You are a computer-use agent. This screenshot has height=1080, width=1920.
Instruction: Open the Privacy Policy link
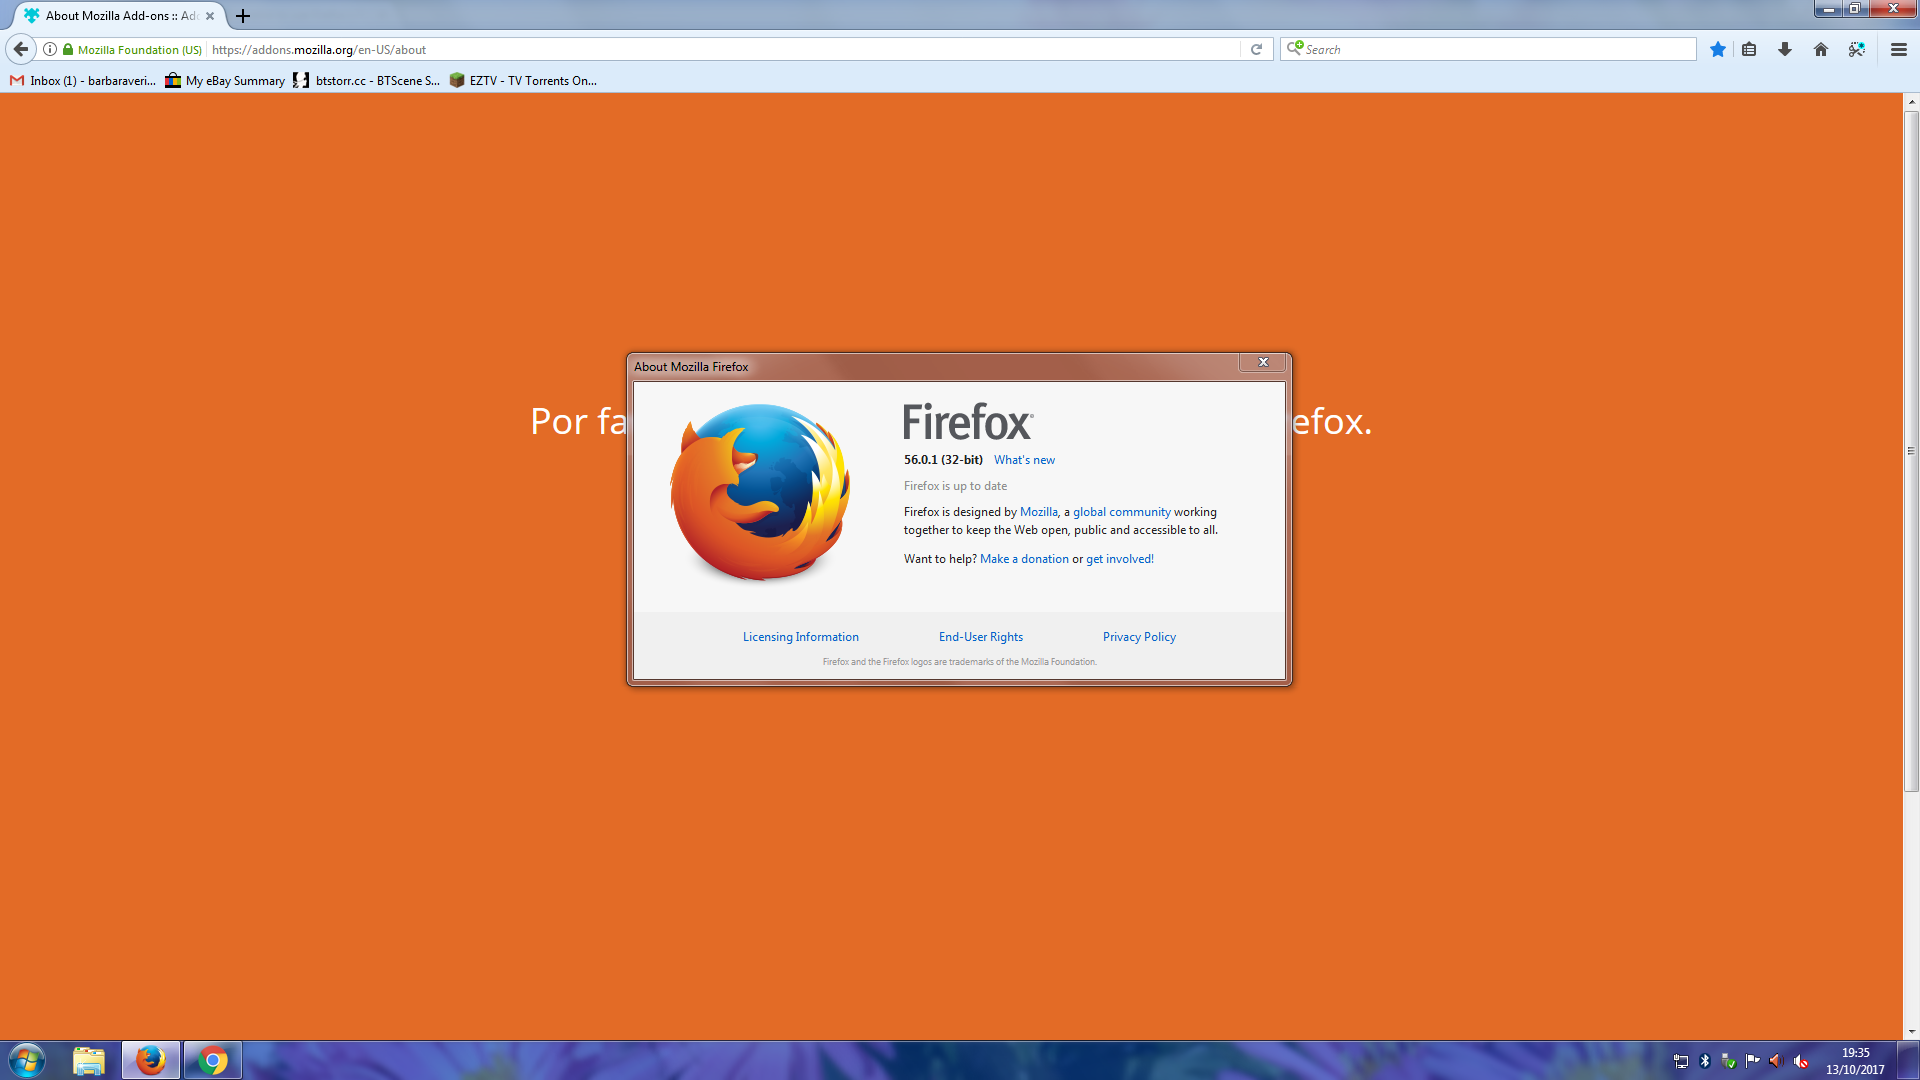[1139, 637]
